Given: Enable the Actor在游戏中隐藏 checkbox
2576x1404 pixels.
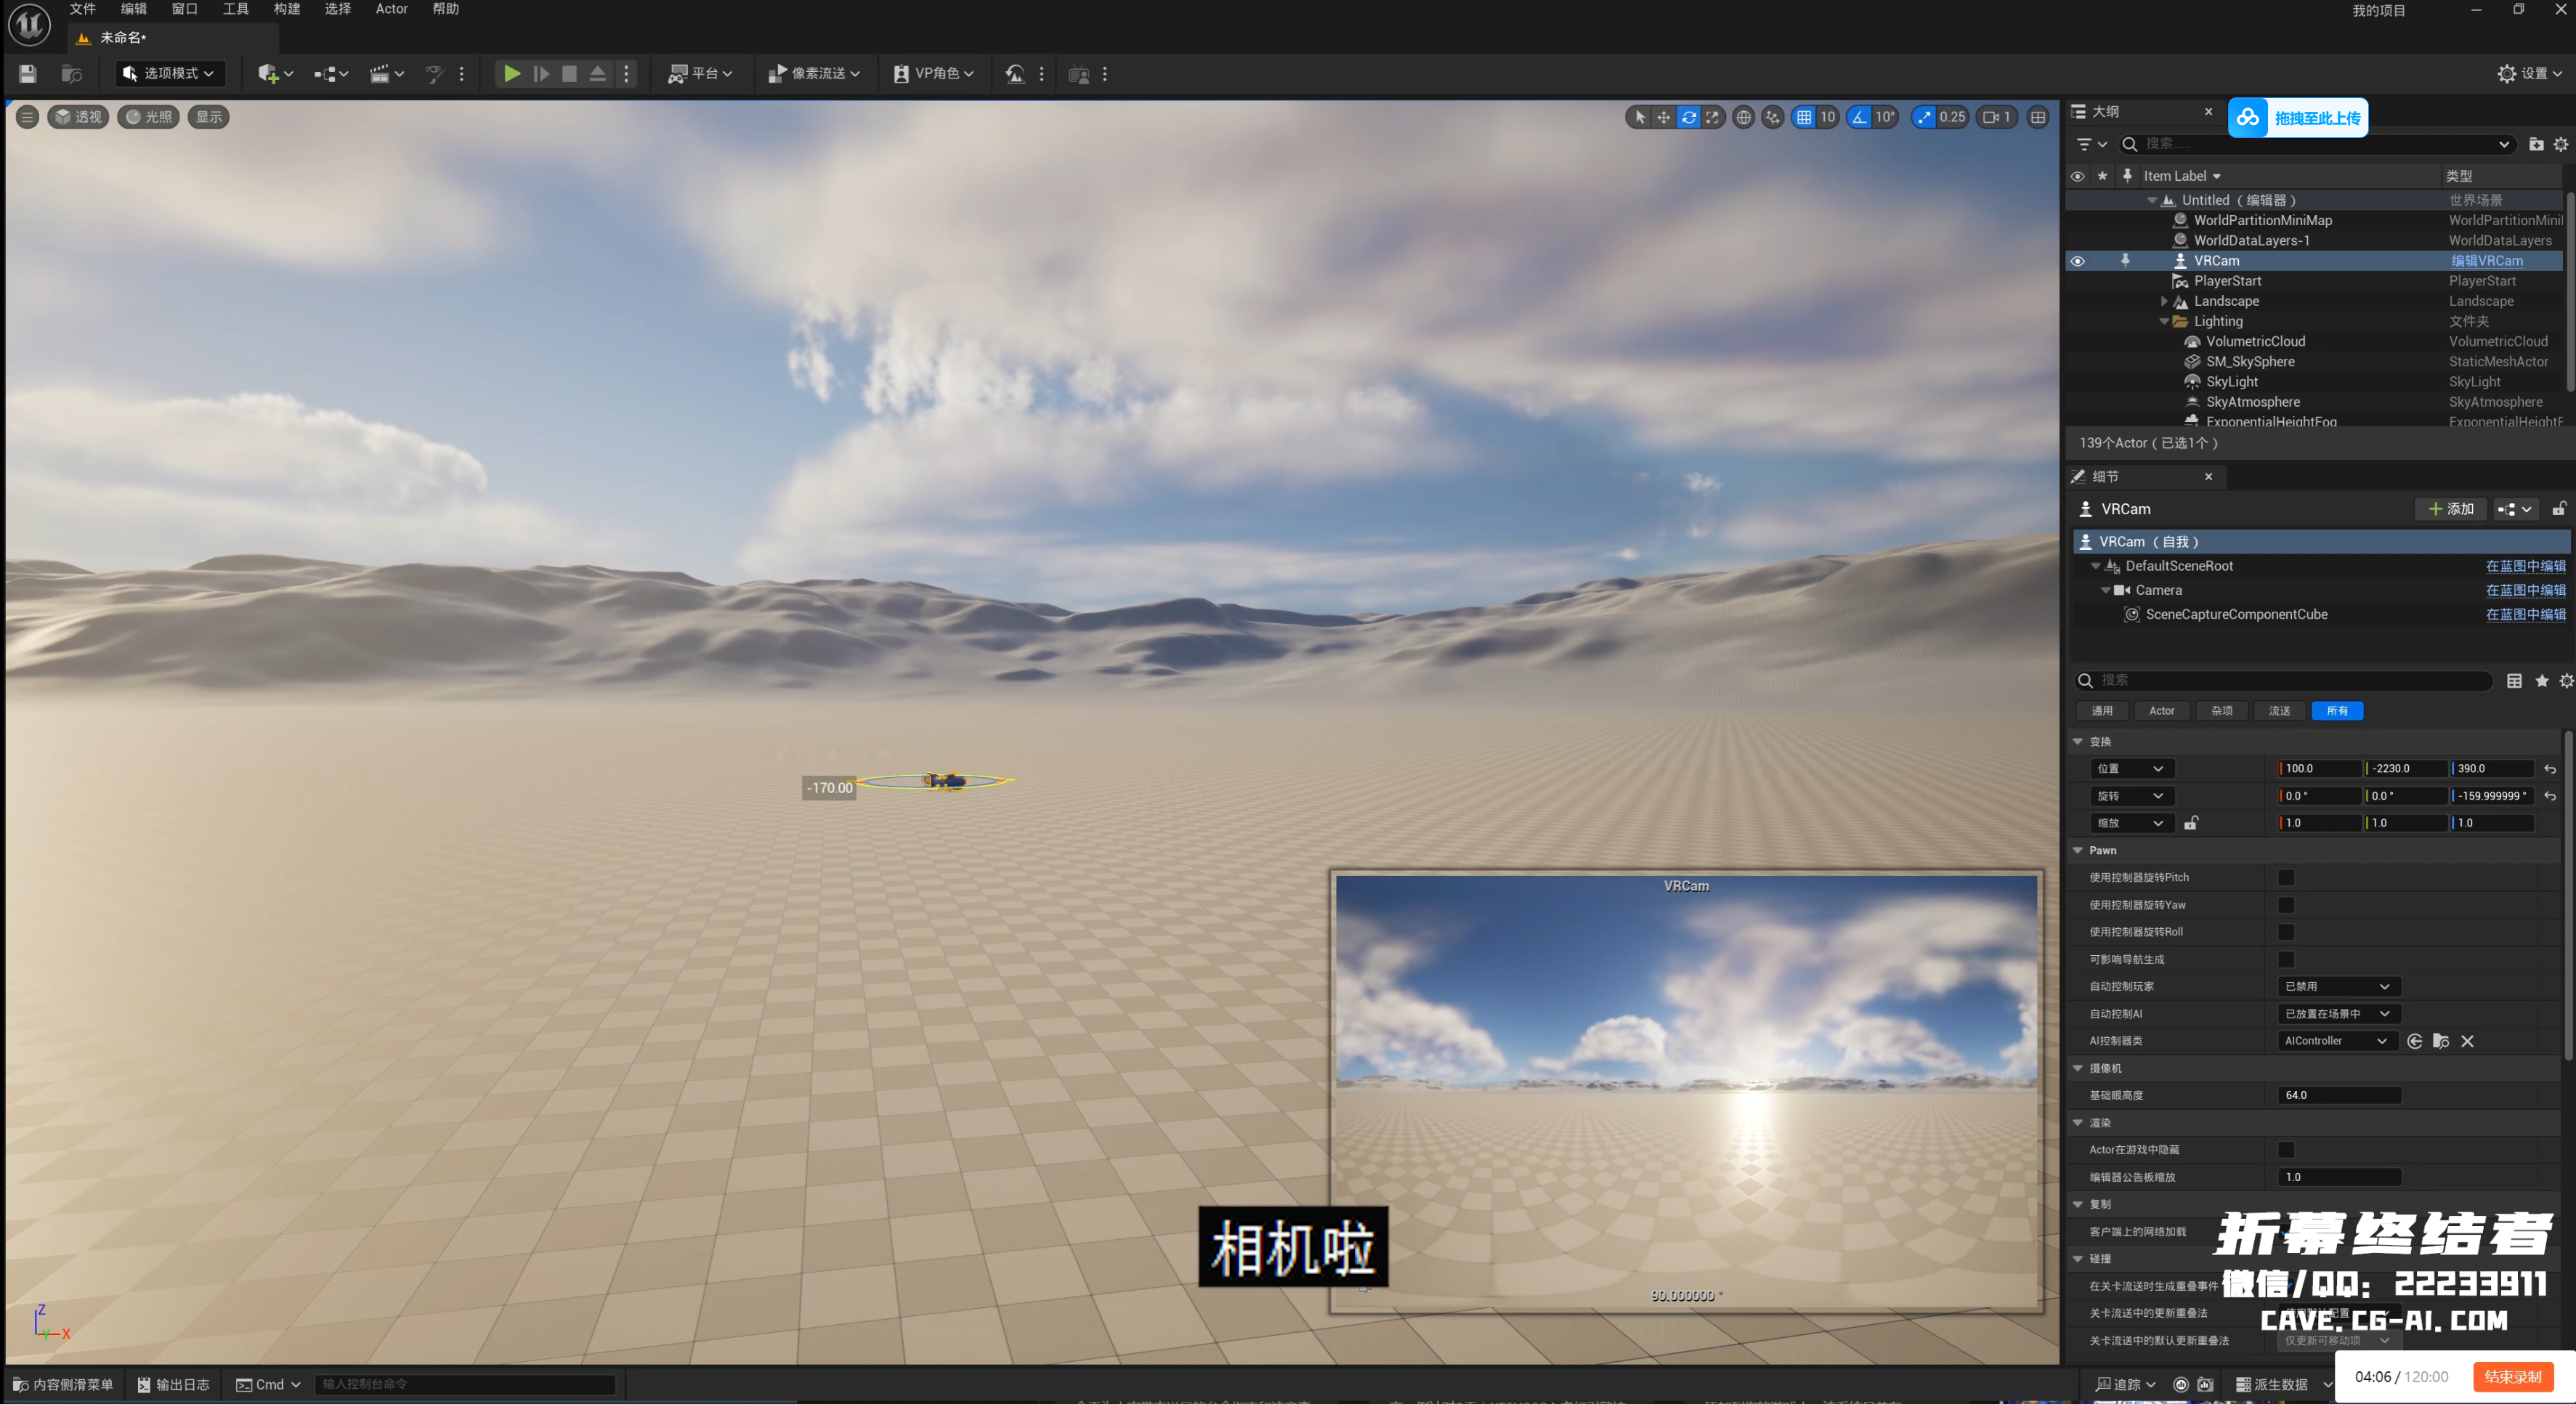Looking at the screenshot, I should click(2286, 1150).
